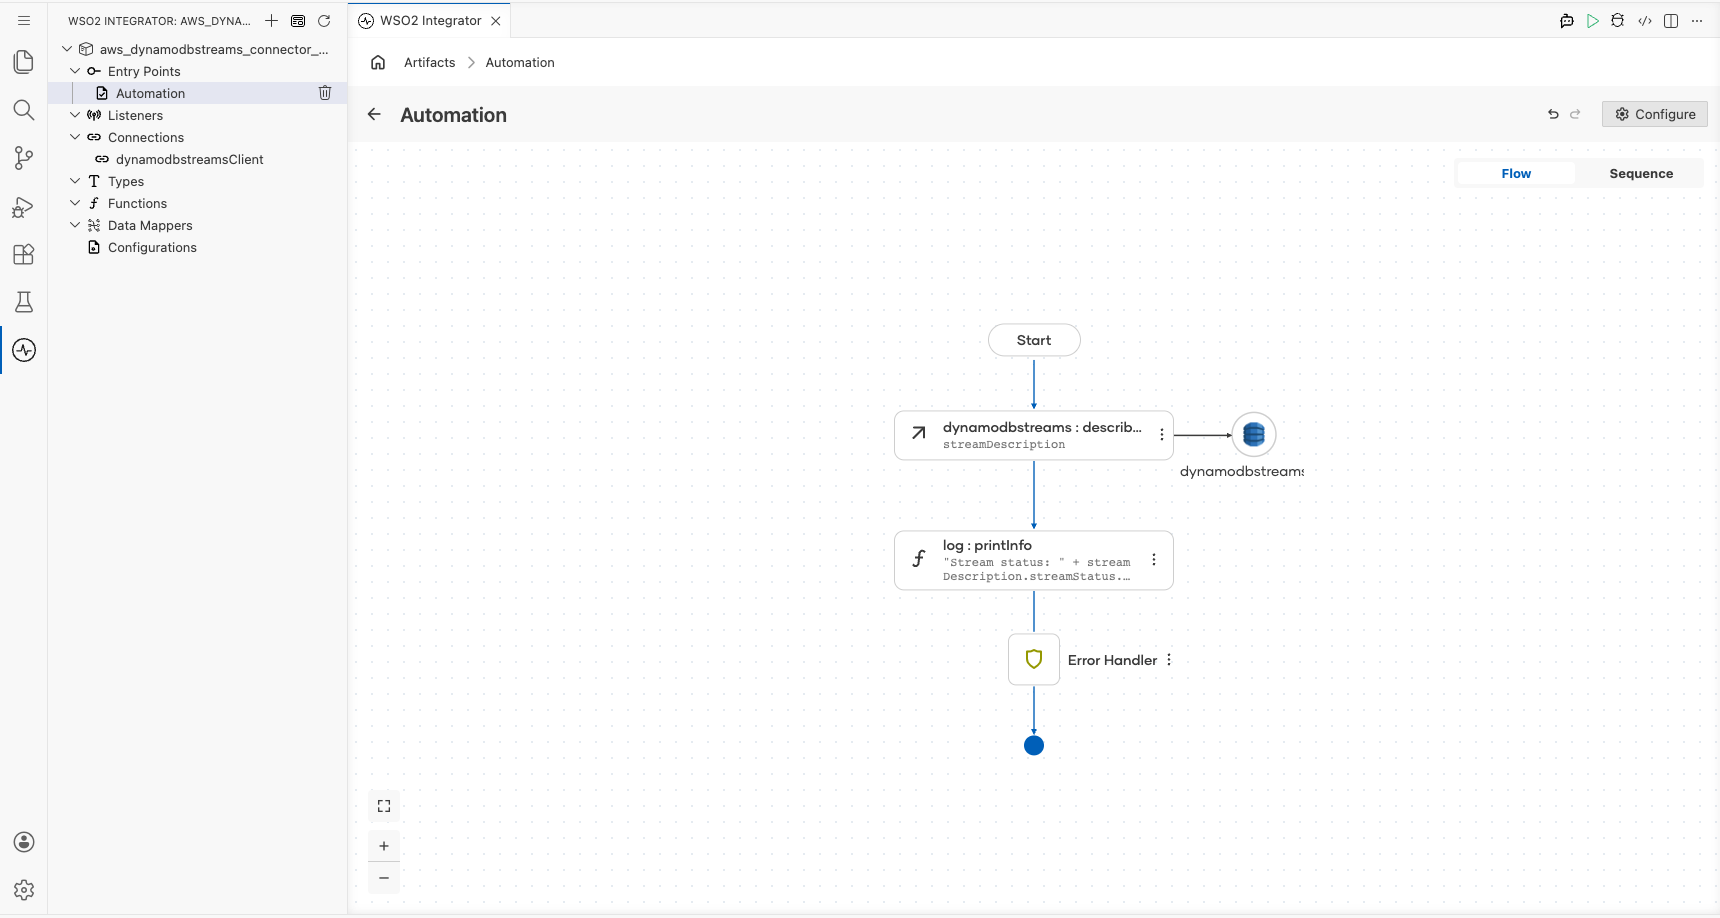Image resolution: width=1720 pixels, height=918 pixels.
Task: Open the WSO2 Integrator activity bar view
Action: (24, 350)
